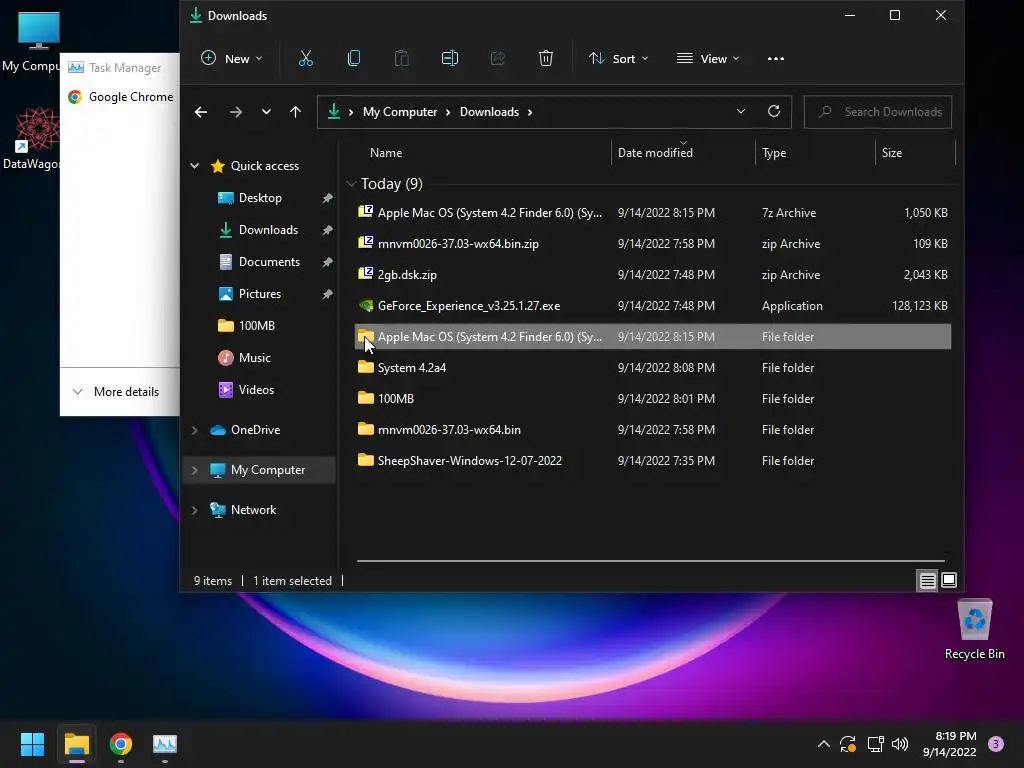
Task: Expand the OneDrive tree node
Action: click(194, 430)
